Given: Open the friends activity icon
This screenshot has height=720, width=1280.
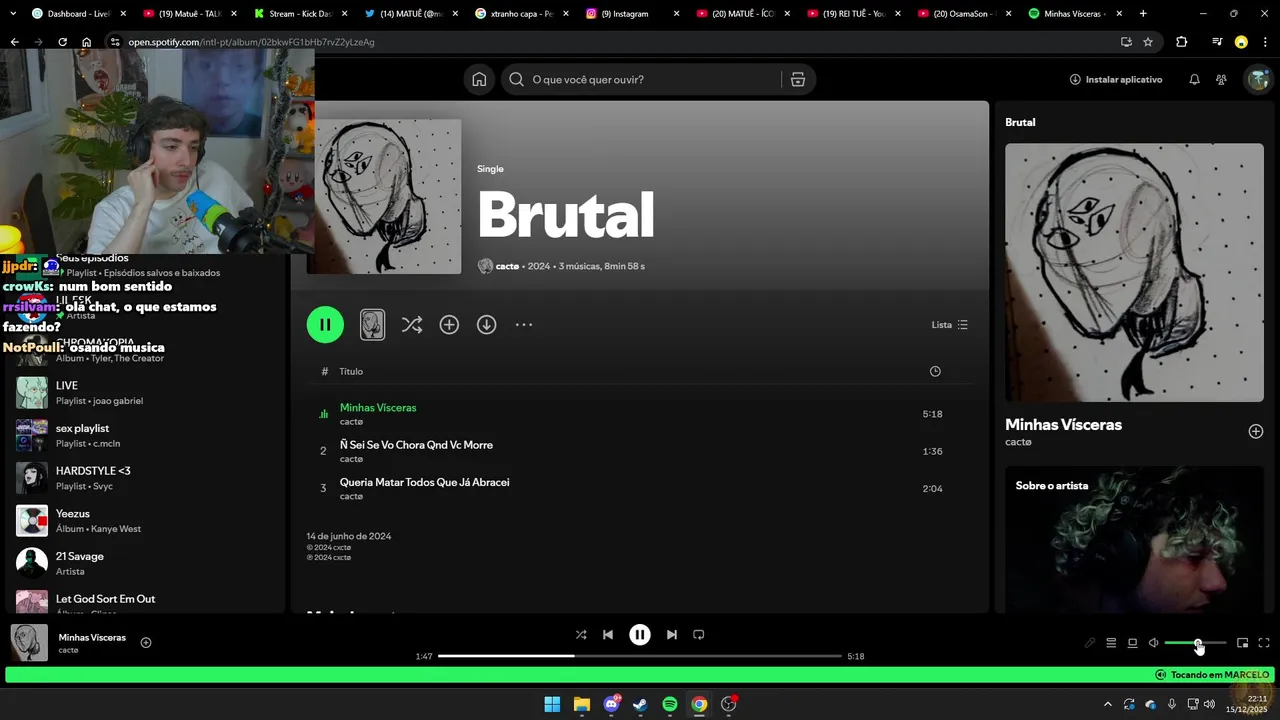Looking at the screenshot, I should point(1221,80).
